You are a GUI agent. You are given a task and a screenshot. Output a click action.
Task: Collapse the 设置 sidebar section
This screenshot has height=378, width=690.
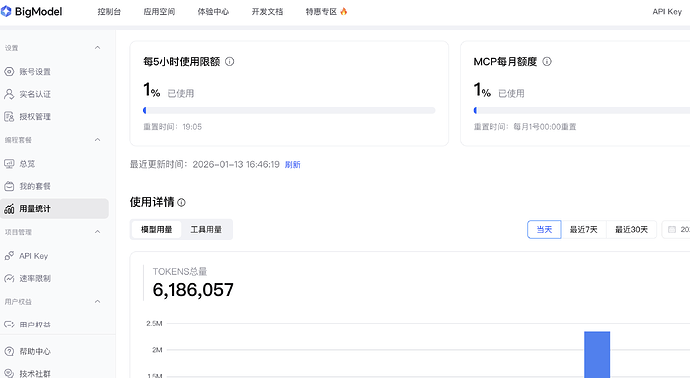98,48
